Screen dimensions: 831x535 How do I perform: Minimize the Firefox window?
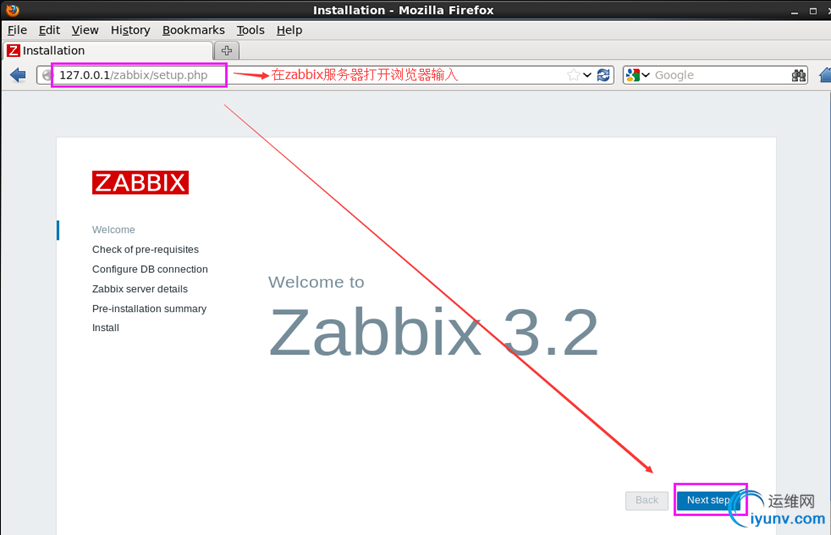[x=794, y=11]
